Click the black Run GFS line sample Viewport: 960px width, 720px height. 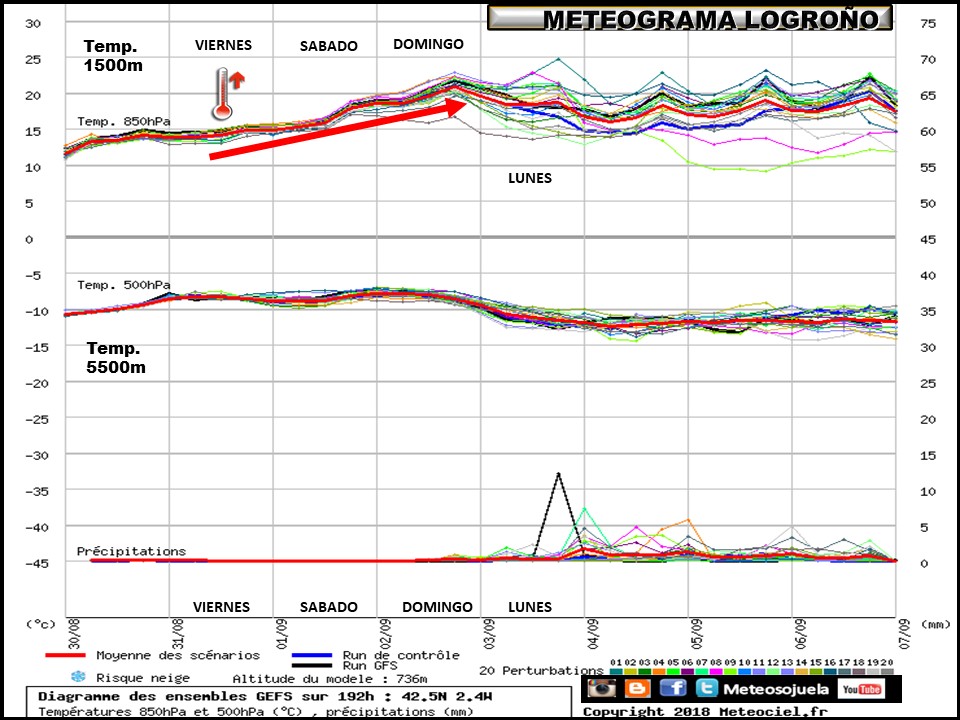[312, 664]
